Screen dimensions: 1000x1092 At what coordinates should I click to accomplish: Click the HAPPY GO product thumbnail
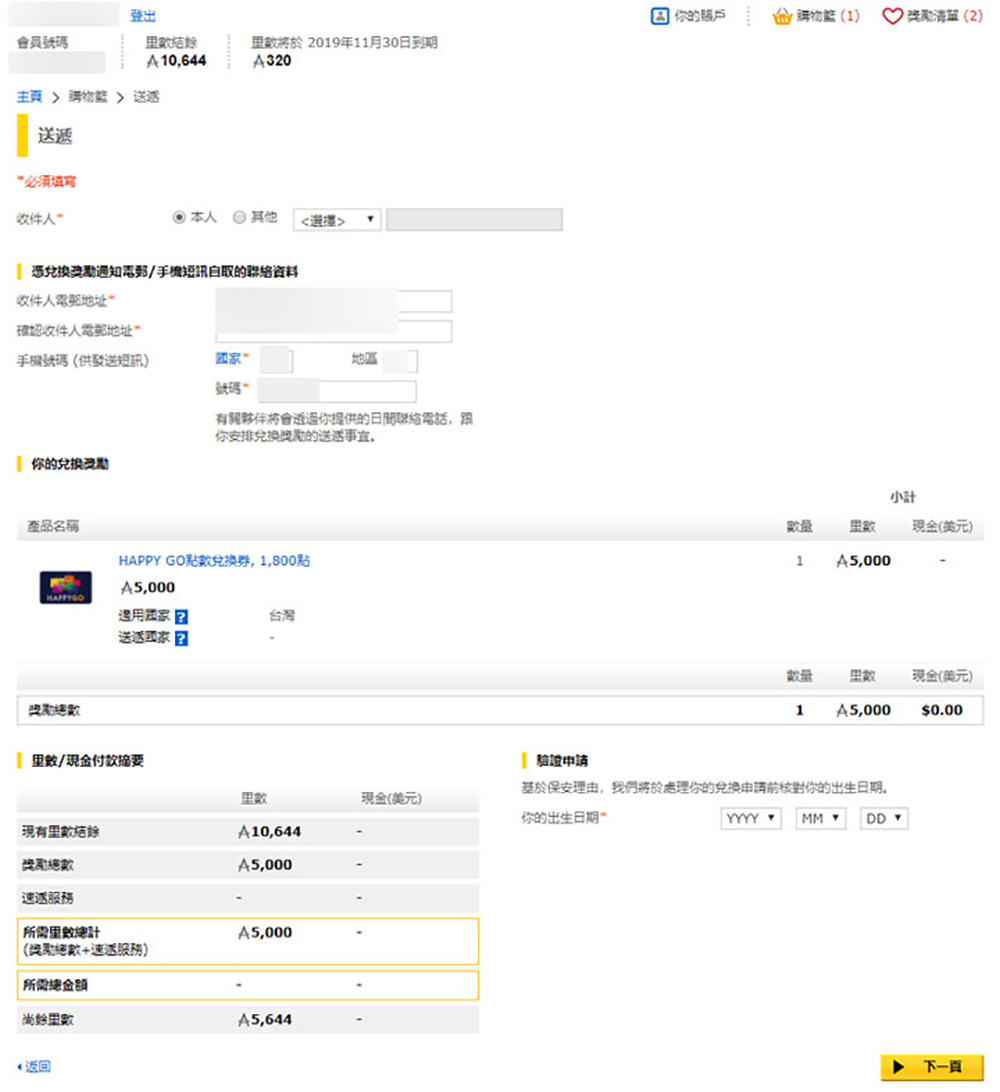[x=65, y=588]
